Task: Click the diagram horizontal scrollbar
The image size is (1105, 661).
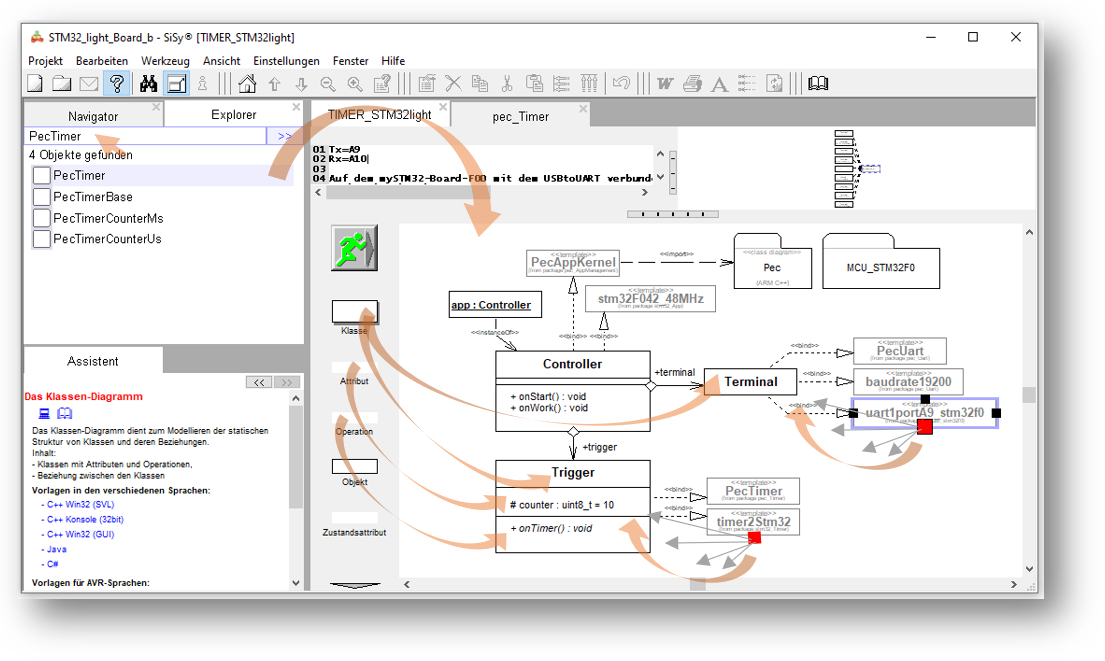Action: pos(710,584)
